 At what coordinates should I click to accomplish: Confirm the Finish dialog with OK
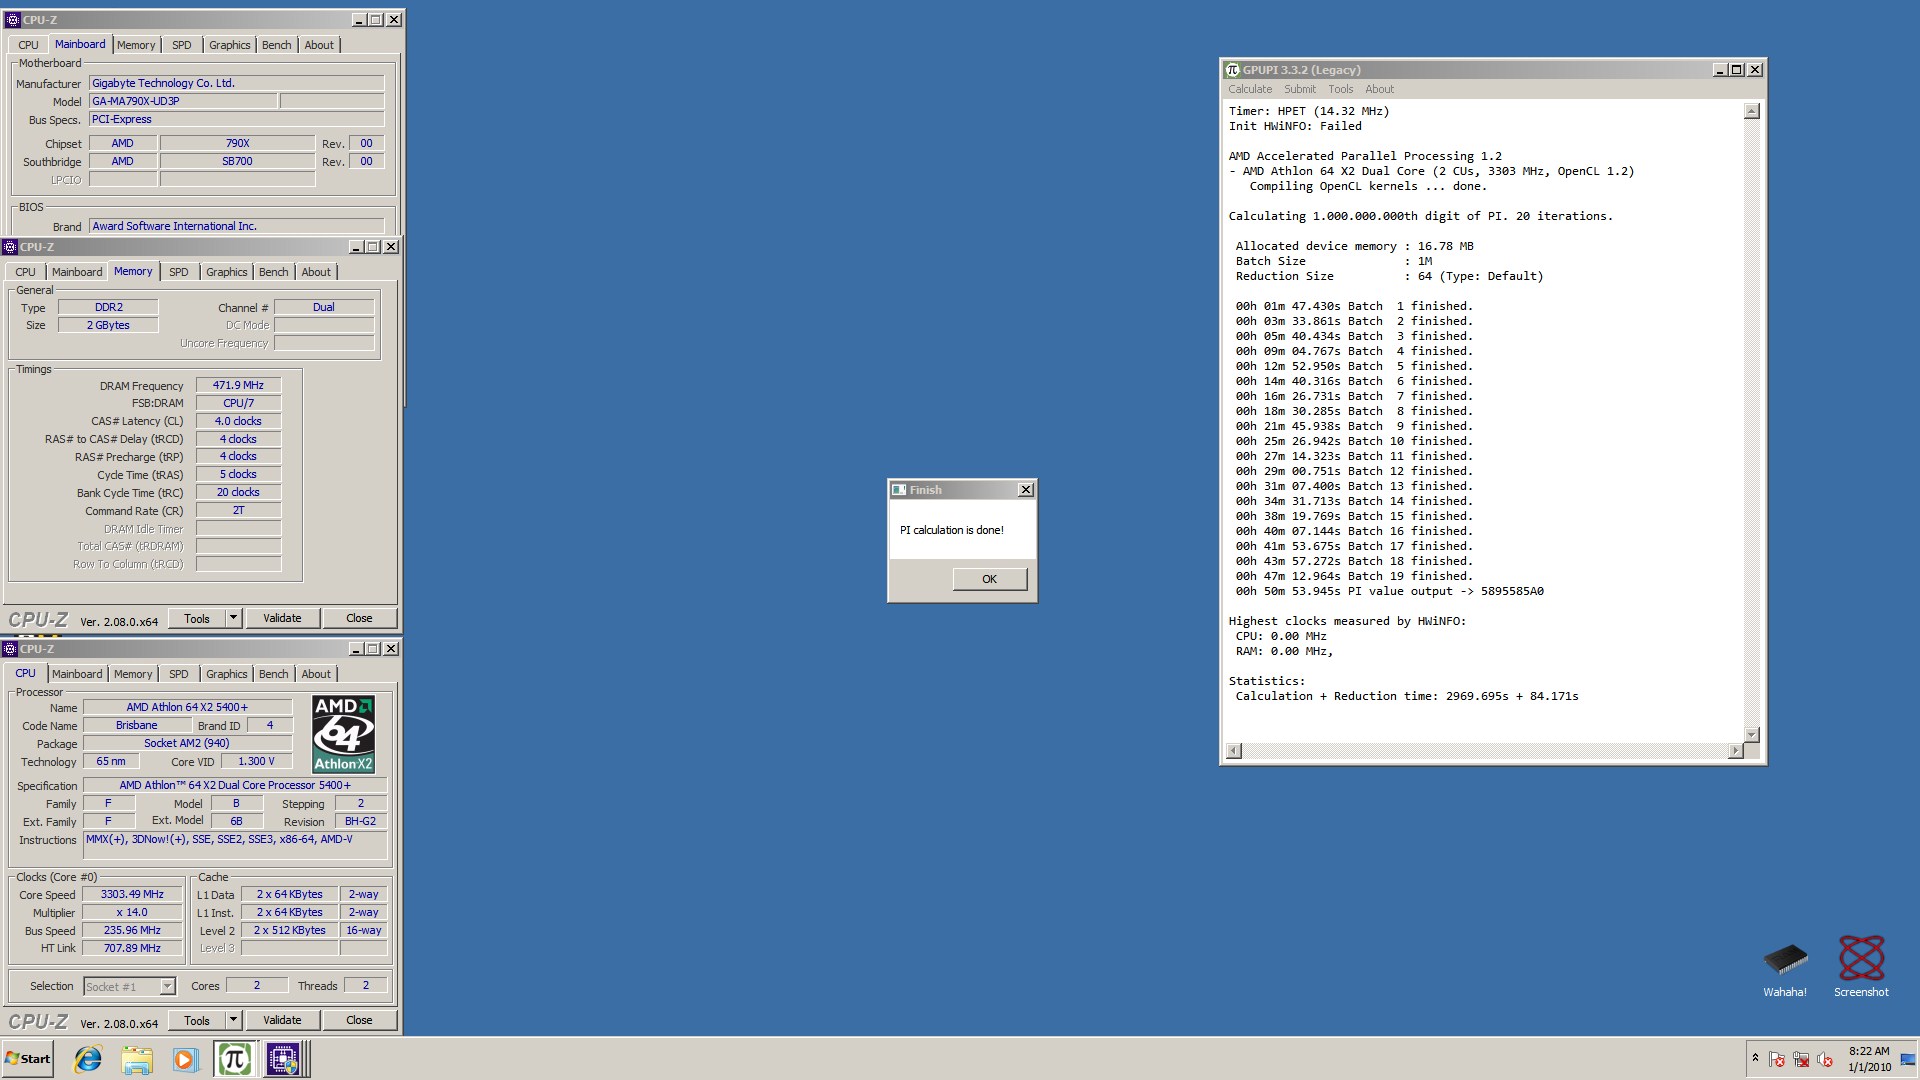pyautogui.click(x=989, y=579)
